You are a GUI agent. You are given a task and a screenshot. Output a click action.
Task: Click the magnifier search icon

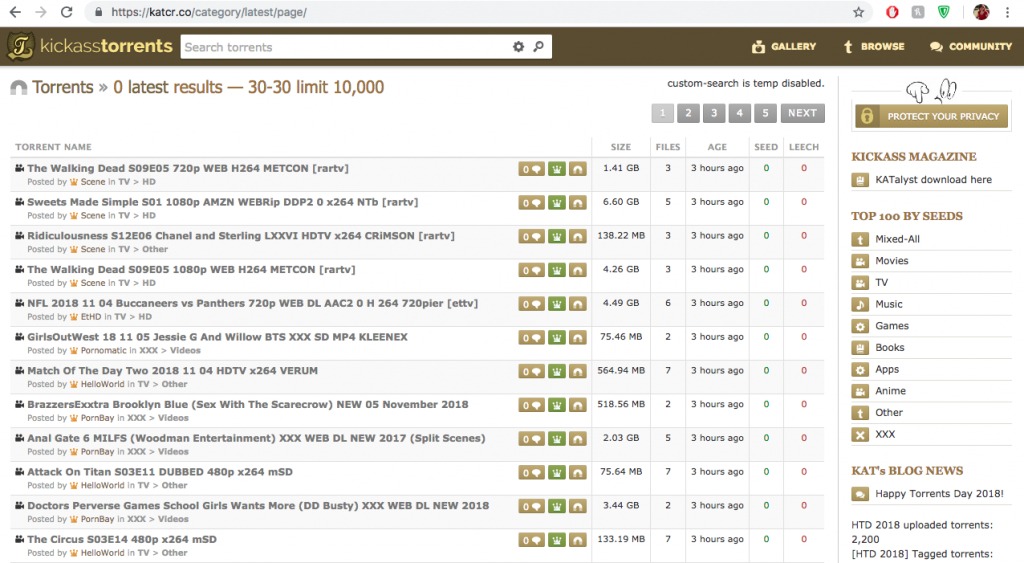538,47
